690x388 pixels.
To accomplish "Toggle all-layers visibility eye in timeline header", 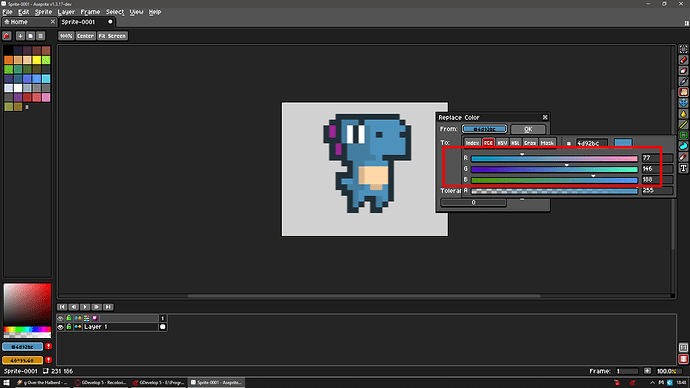I will pyautogui.click(x=61, y=318).
